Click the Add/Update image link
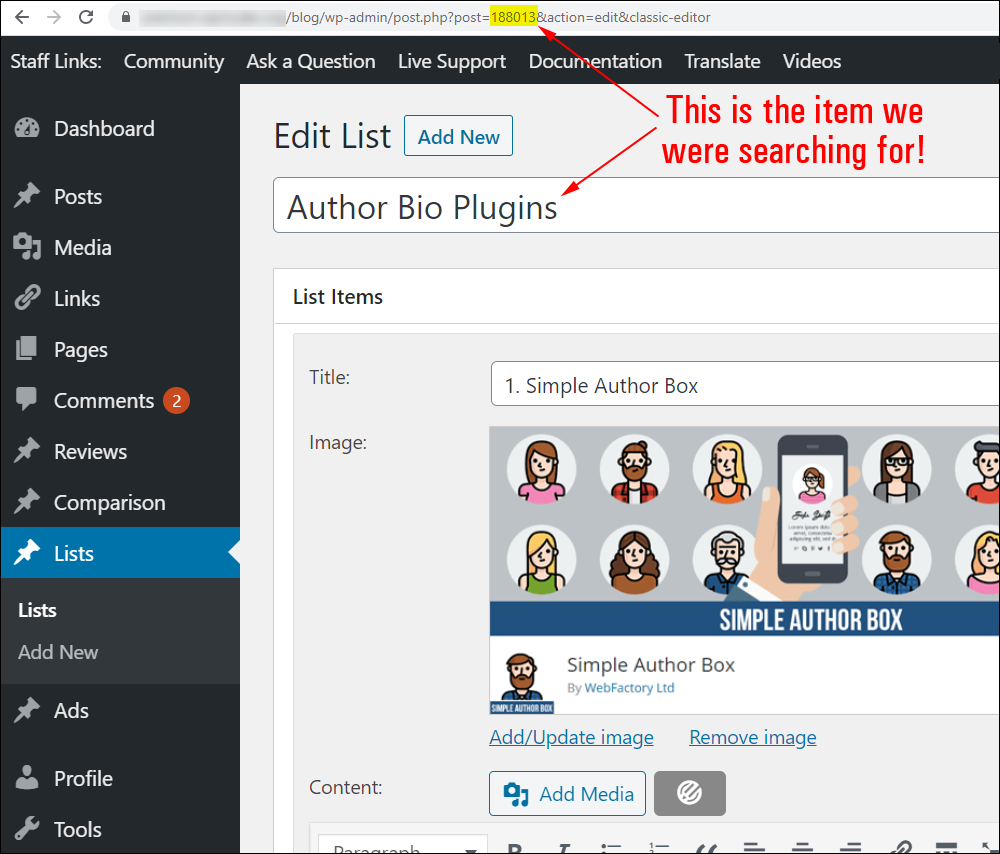 pyautogui.click(x=571, y=737)
